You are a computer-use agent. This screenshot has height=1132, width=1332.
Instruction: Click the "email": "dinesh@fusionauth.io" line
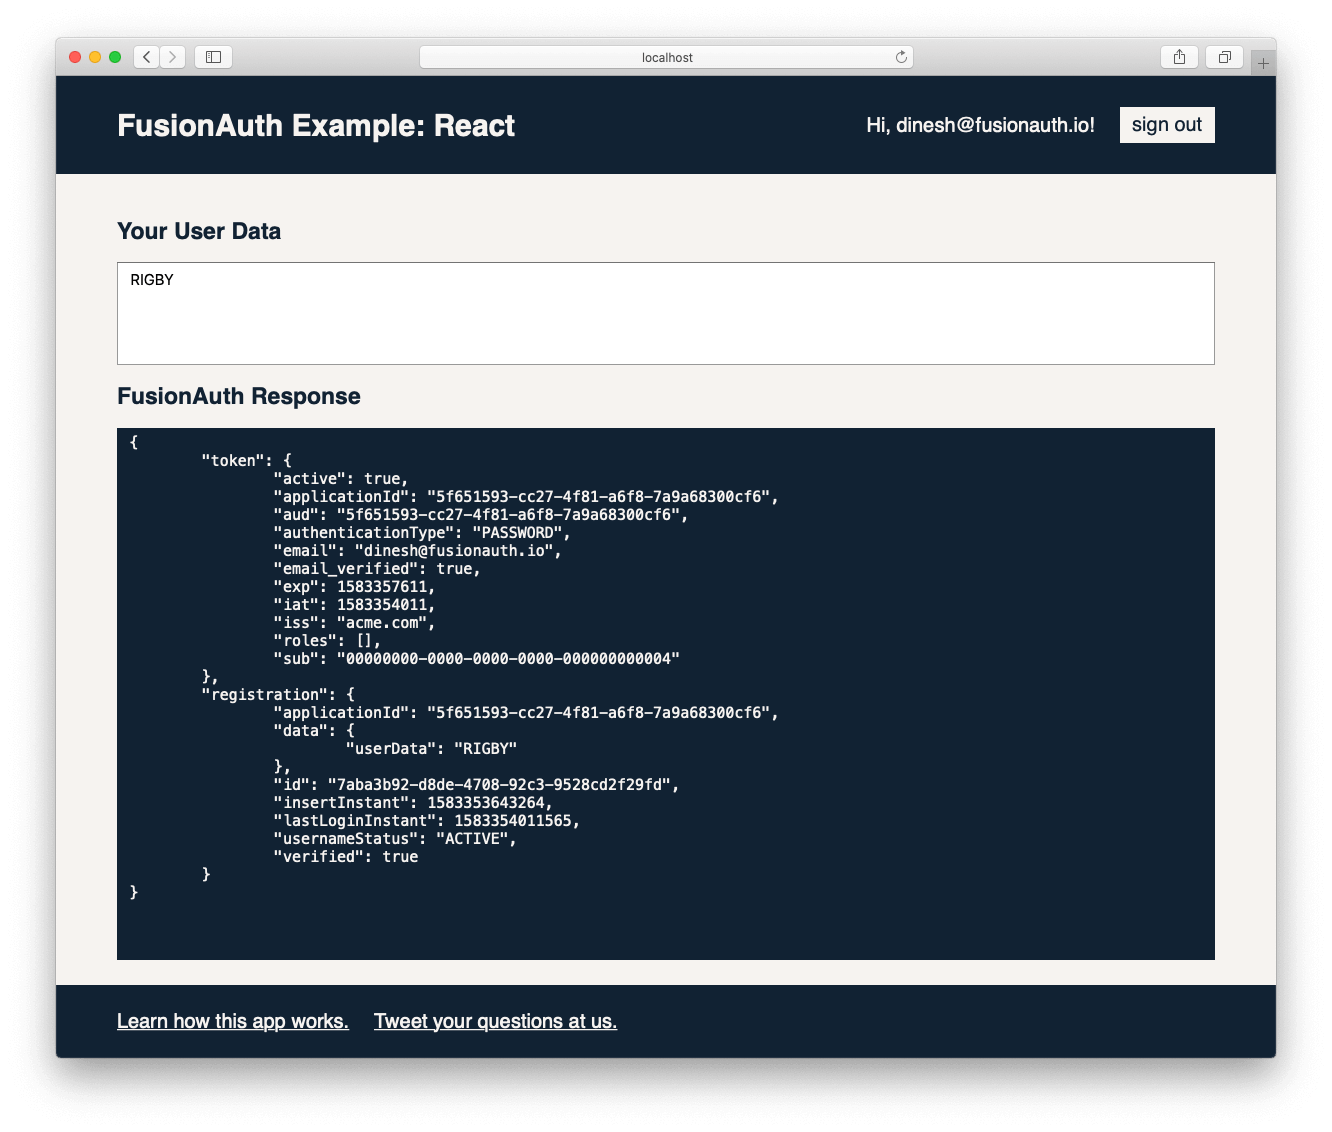click(418, 550)
